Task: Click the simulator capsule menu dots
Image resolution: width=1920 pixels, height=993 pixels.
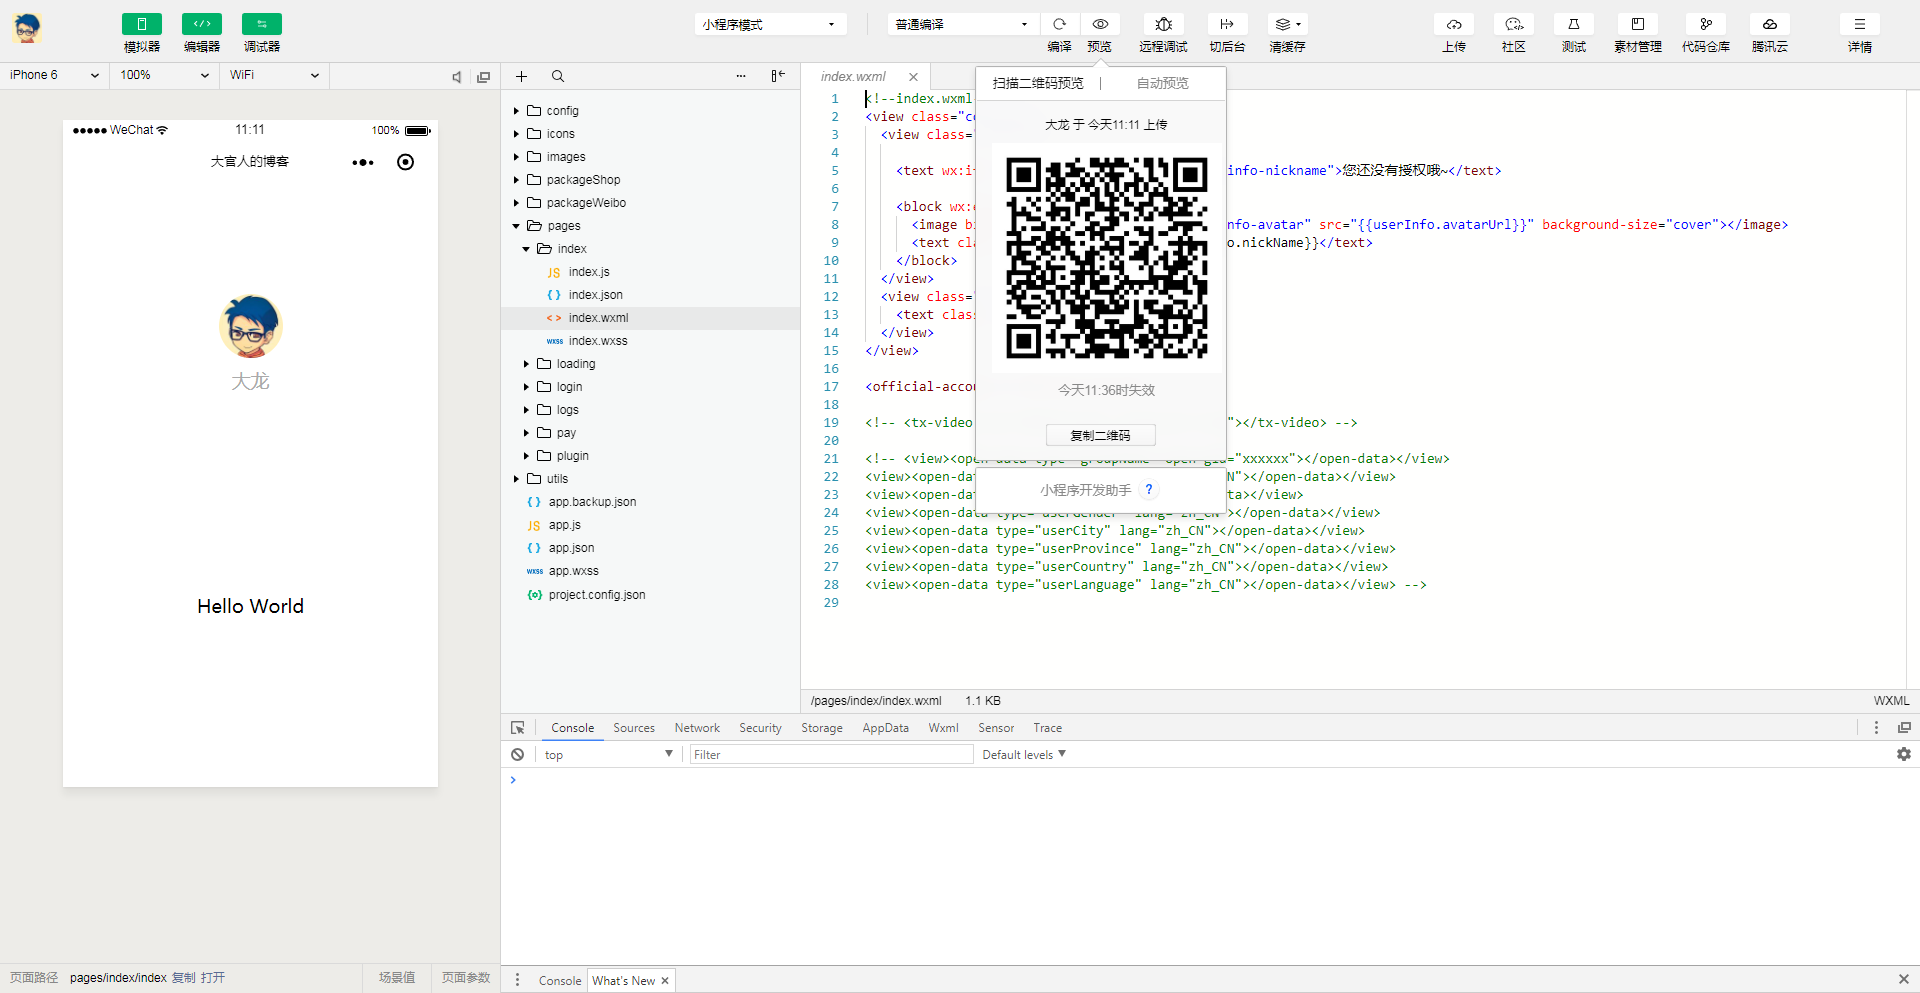Action: (x=363, y=162)
